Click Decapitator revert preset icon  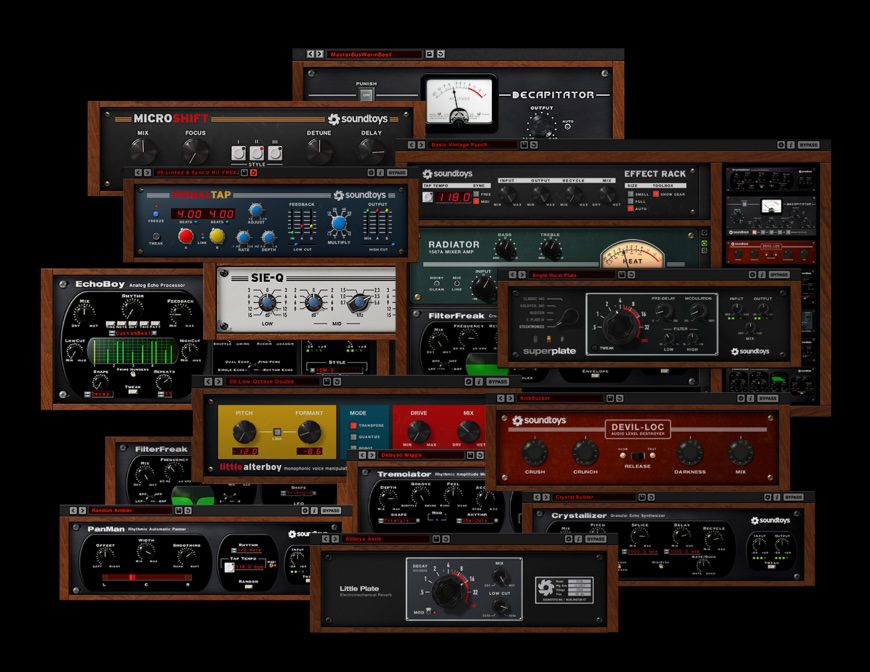[441, 54]
